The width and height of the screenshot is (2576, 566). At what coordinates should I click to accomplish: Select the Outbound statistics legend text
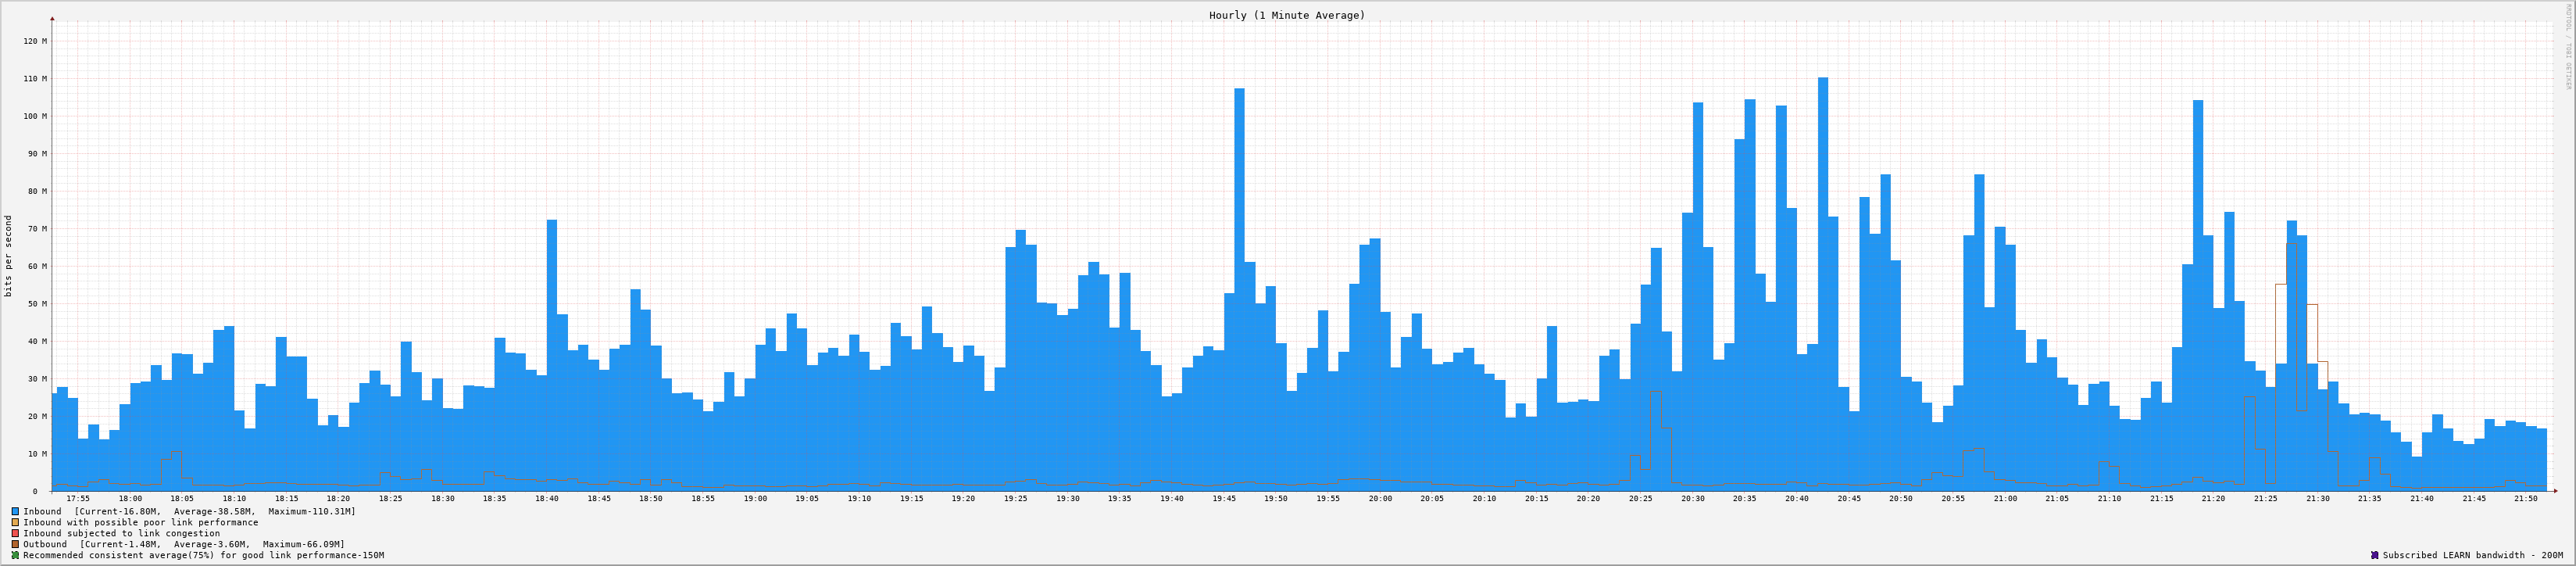coord(184,544)
